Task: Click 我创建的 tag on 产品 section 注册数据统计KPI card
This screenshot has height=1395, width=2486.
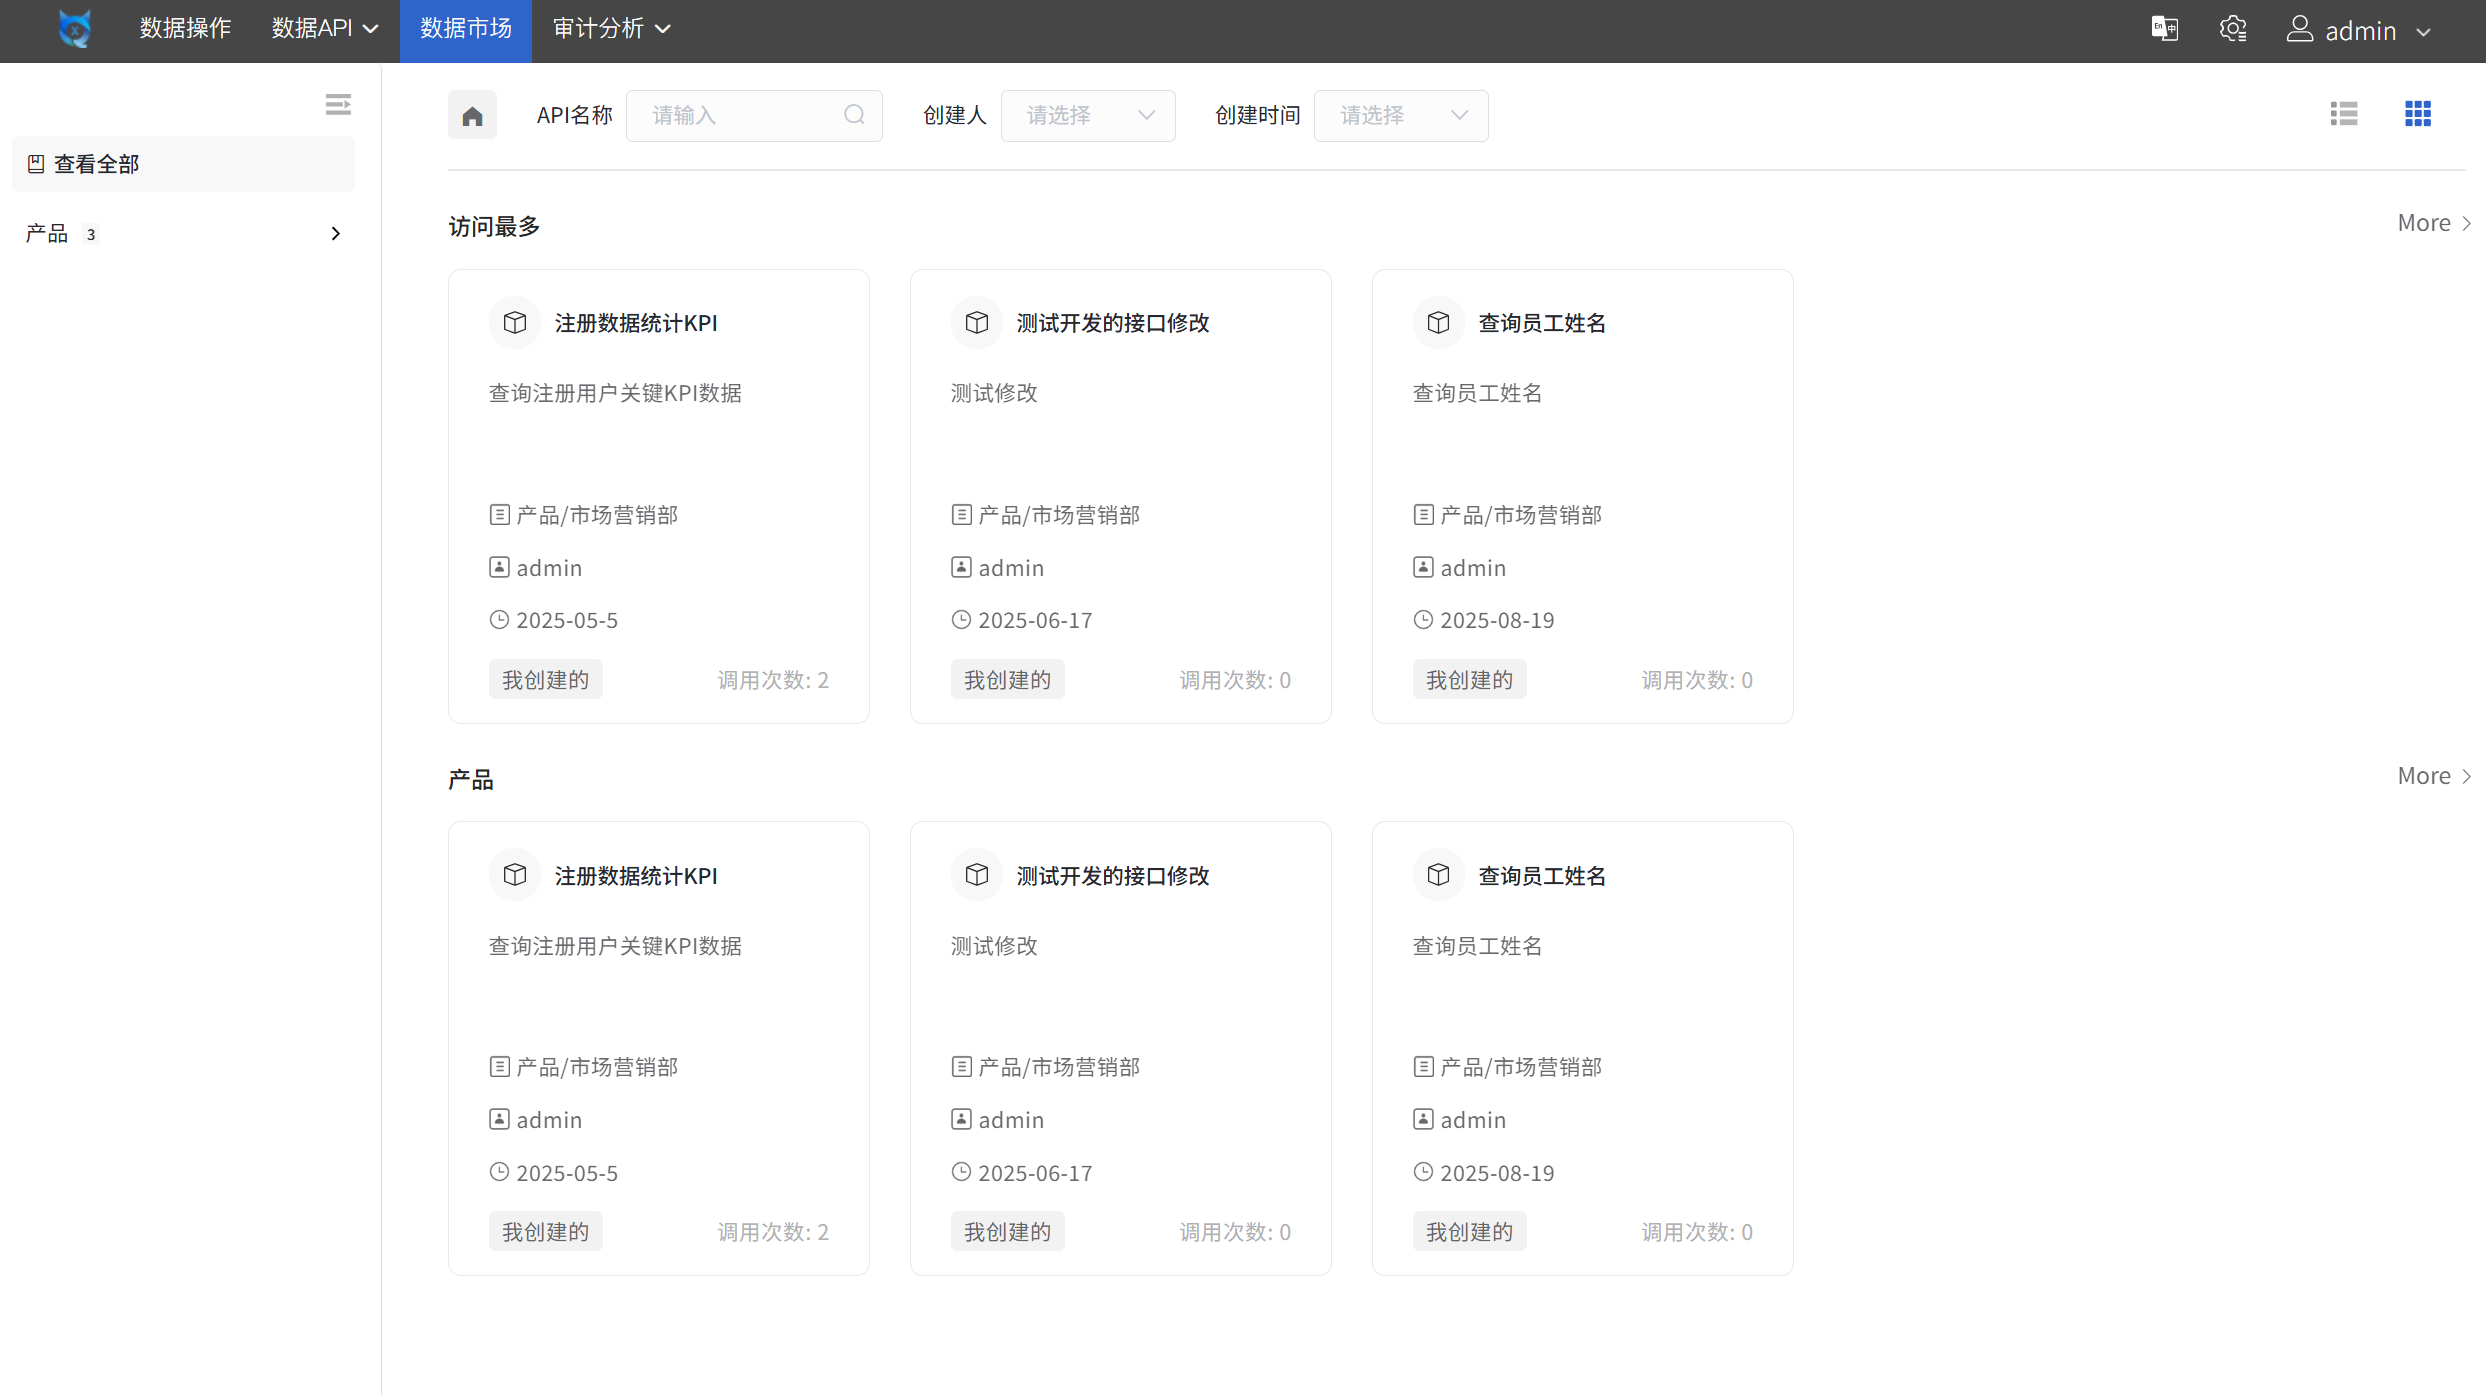Action: click(x=546, y=1232)
